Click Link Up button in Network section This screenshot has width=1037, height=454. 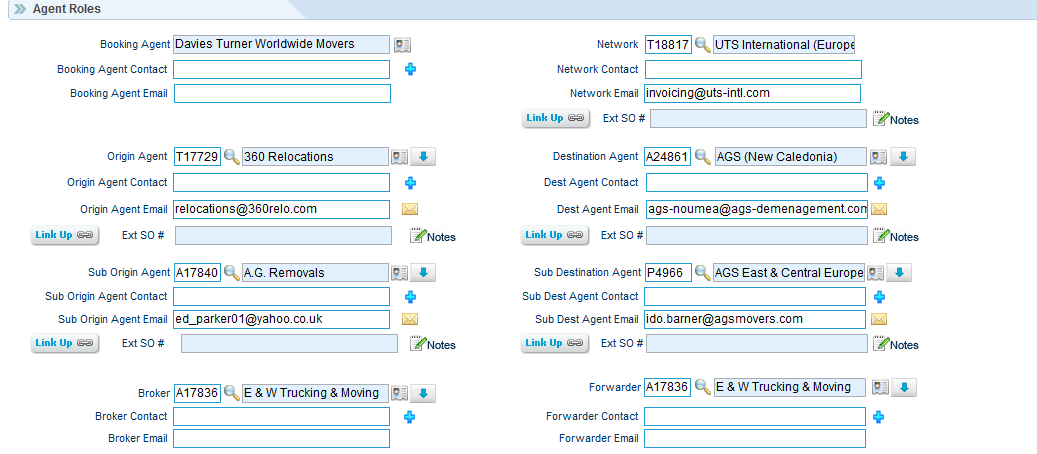tap(555, 118)
